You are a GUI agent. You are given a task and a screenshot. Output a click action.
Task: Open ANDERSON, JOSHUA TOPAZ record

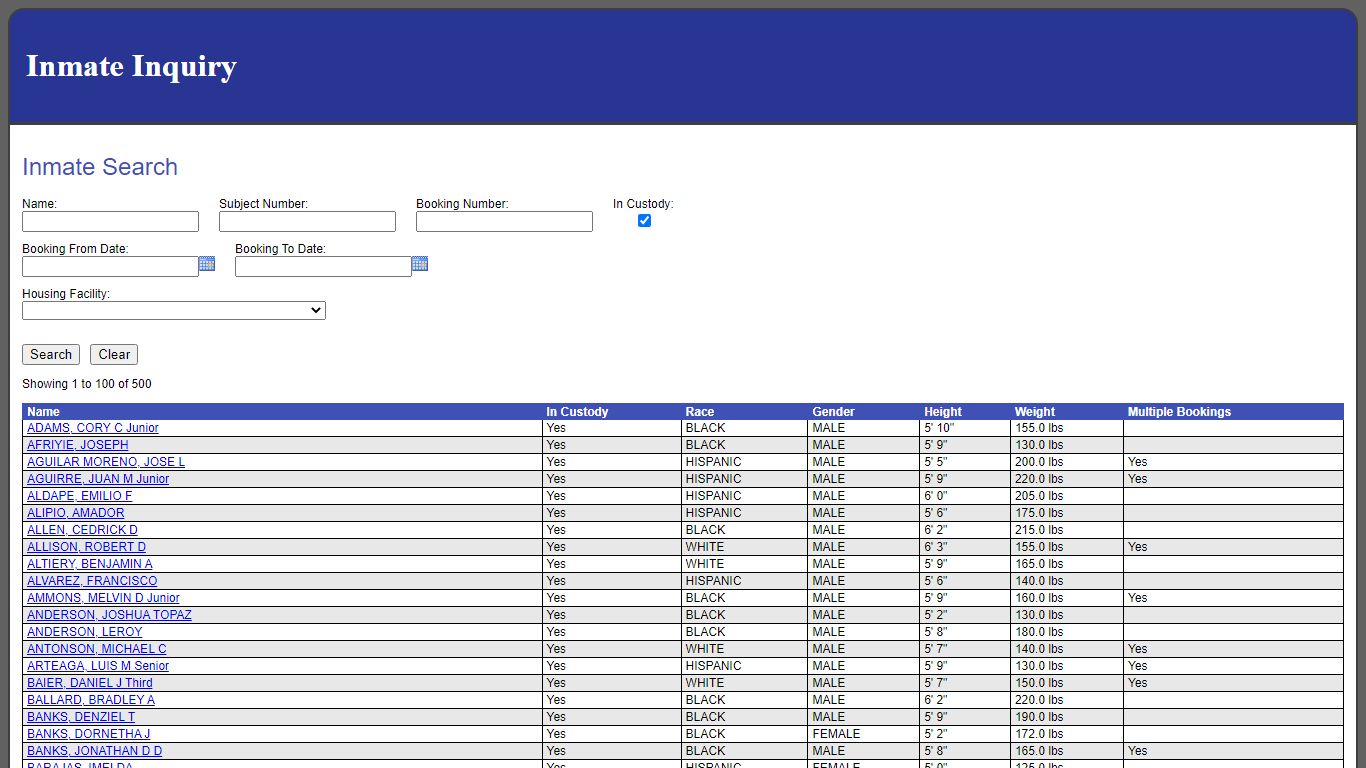109,615
